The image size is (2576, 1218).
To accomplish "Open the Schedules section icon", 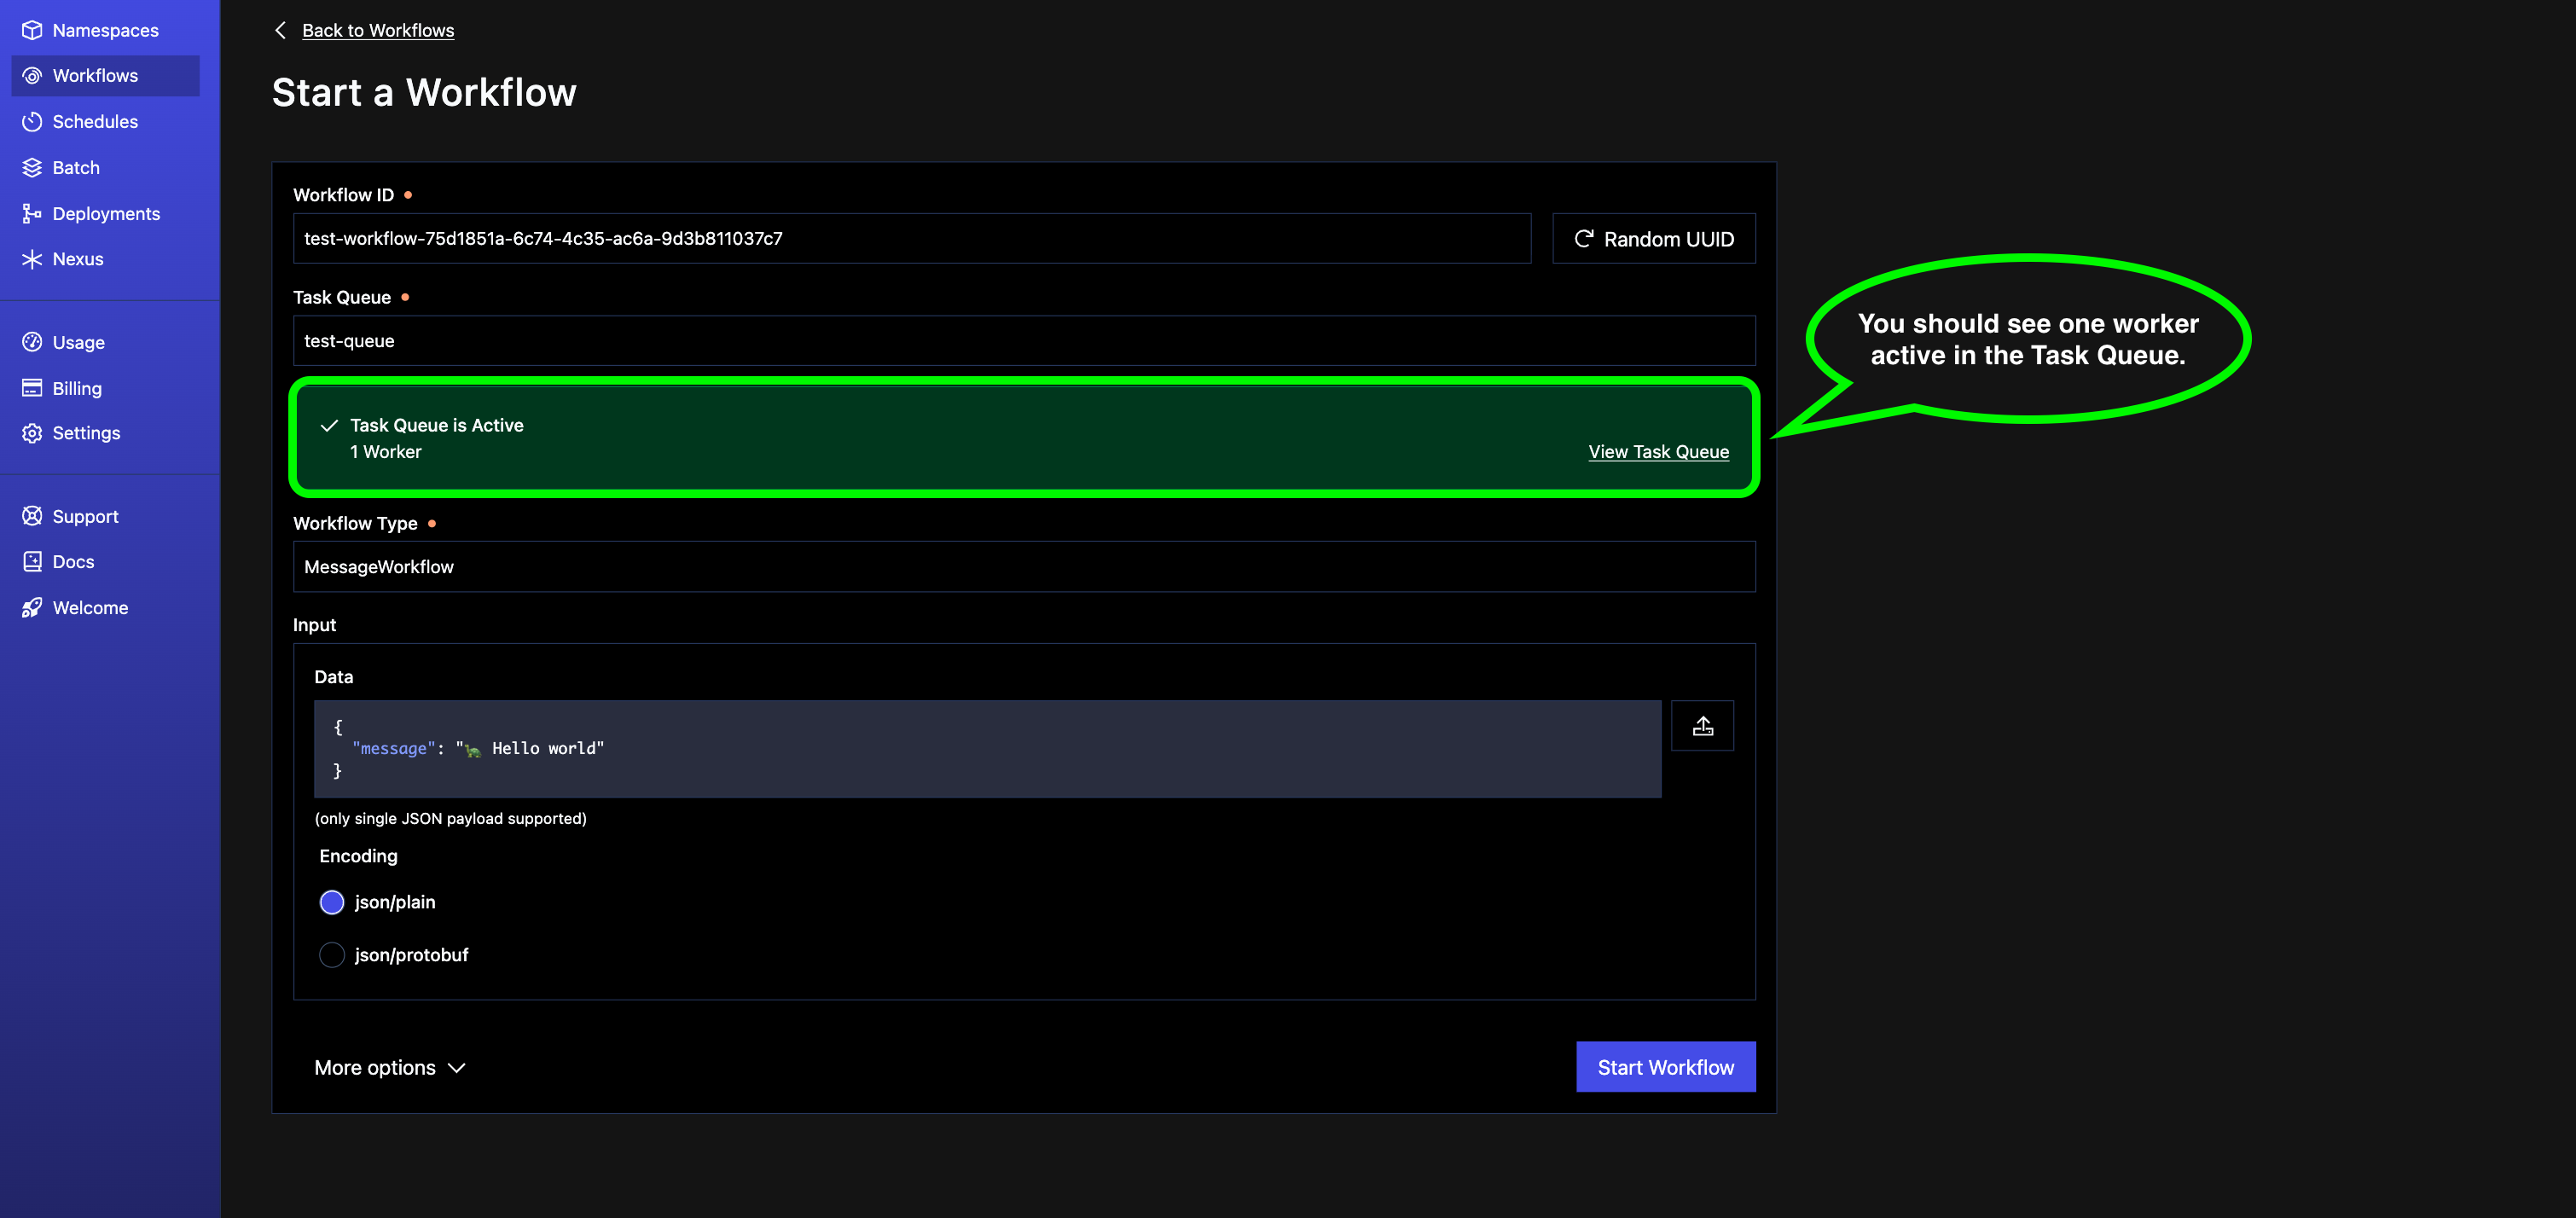I will pos(32,121).
